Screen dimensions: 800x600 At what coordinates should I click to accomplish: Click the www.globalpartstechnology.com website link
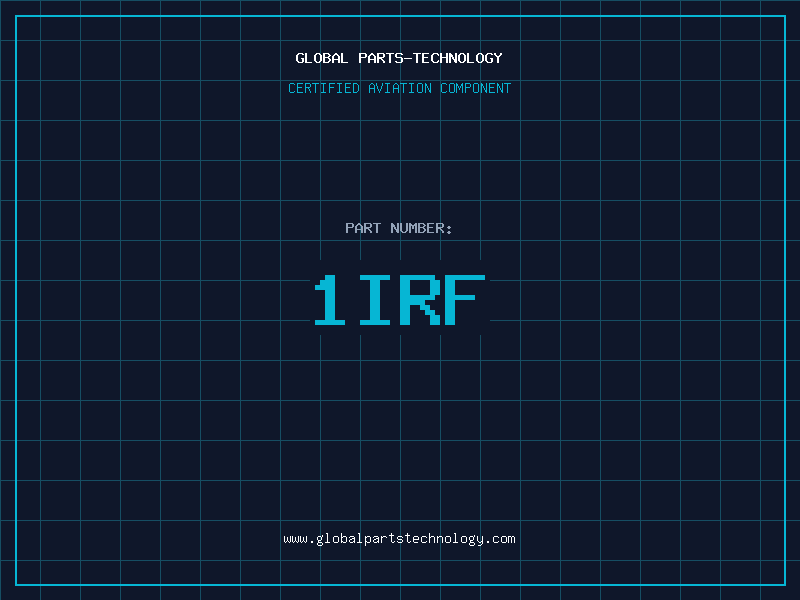pos(399,539)
